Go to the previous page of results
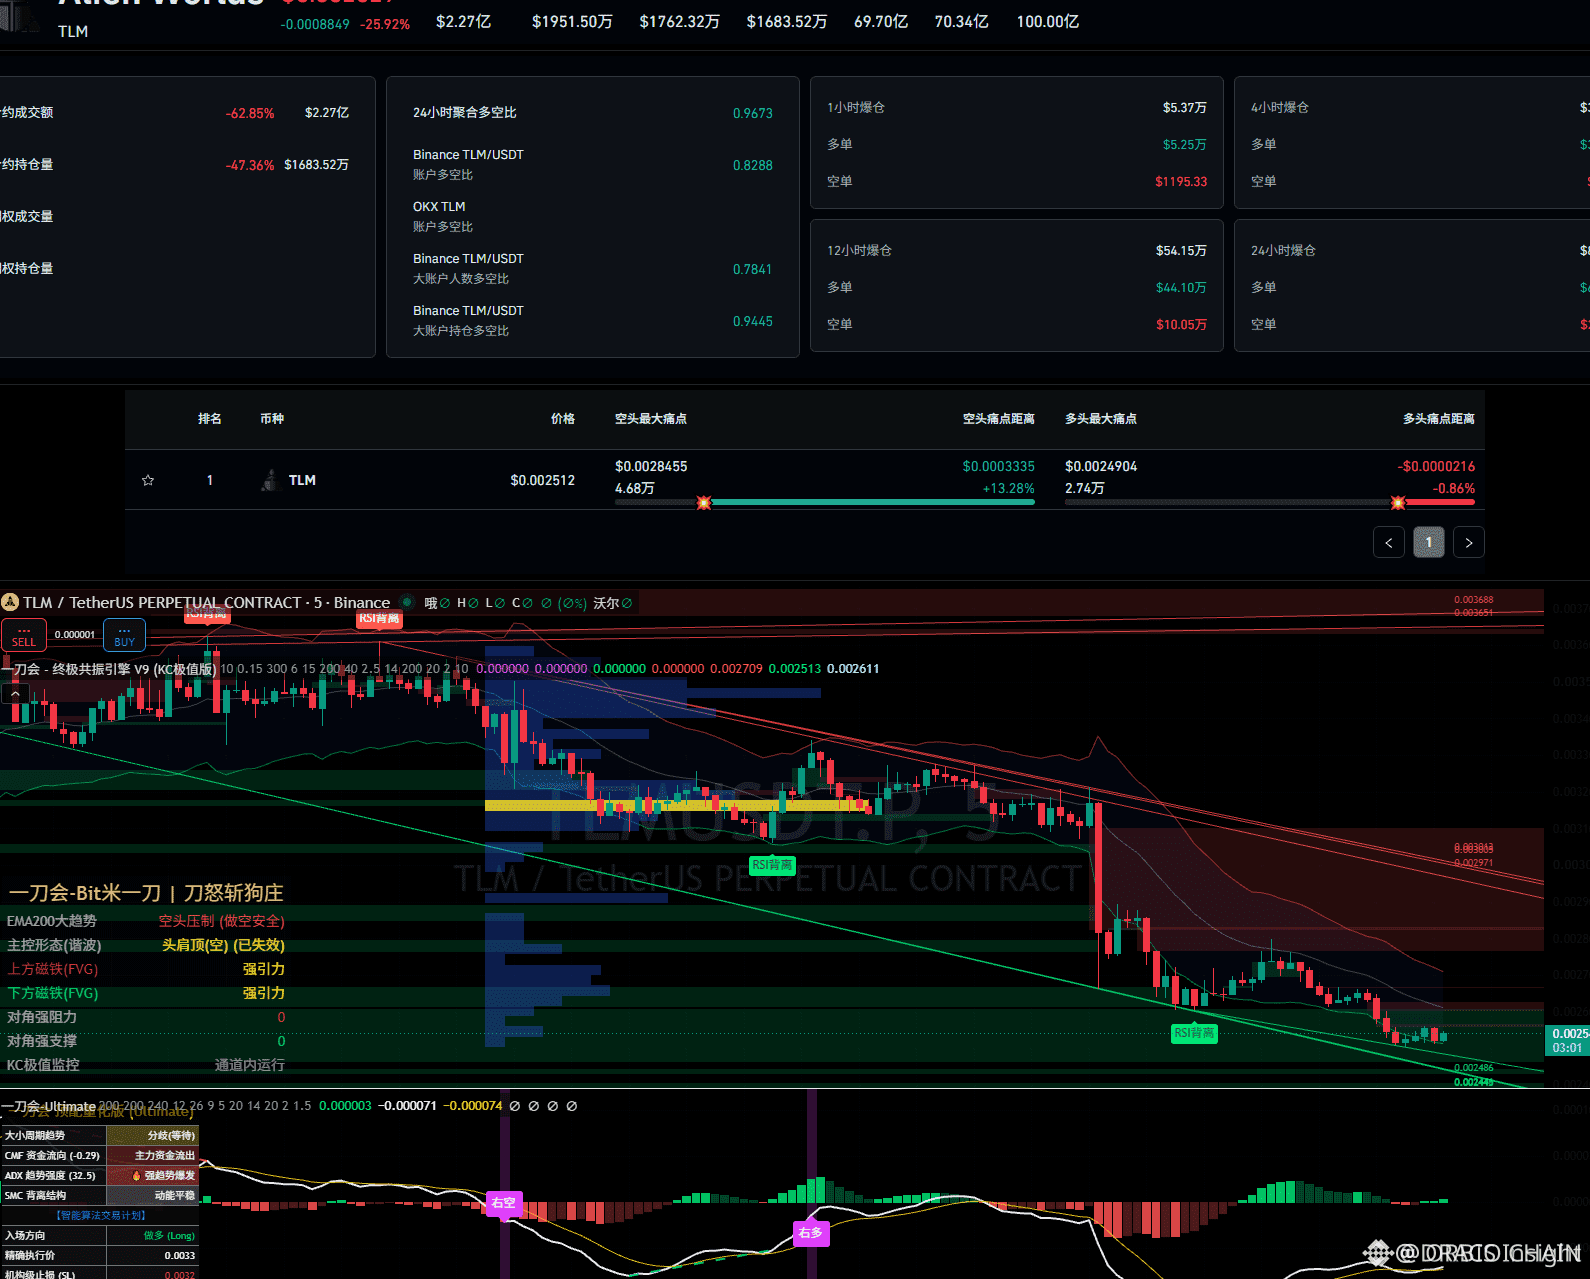1590x1279 pixels. pyautogui.click(x=1389, y=542)
